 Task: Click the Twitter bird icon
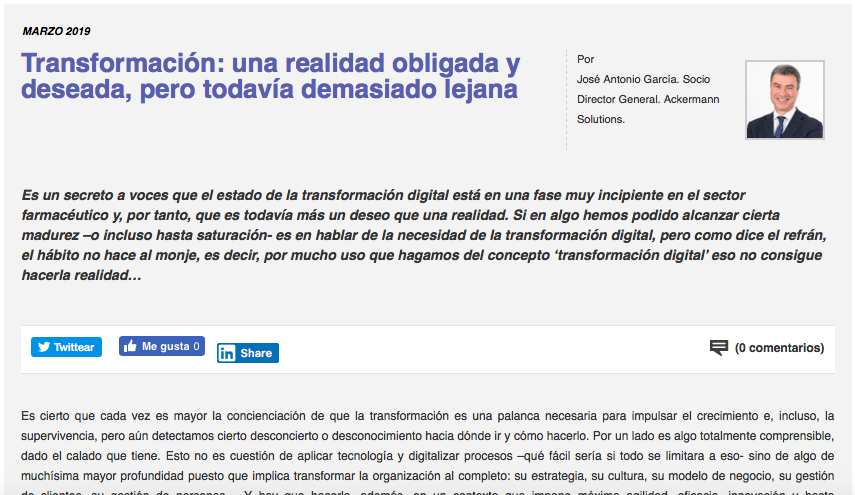(x=43, y=347)
